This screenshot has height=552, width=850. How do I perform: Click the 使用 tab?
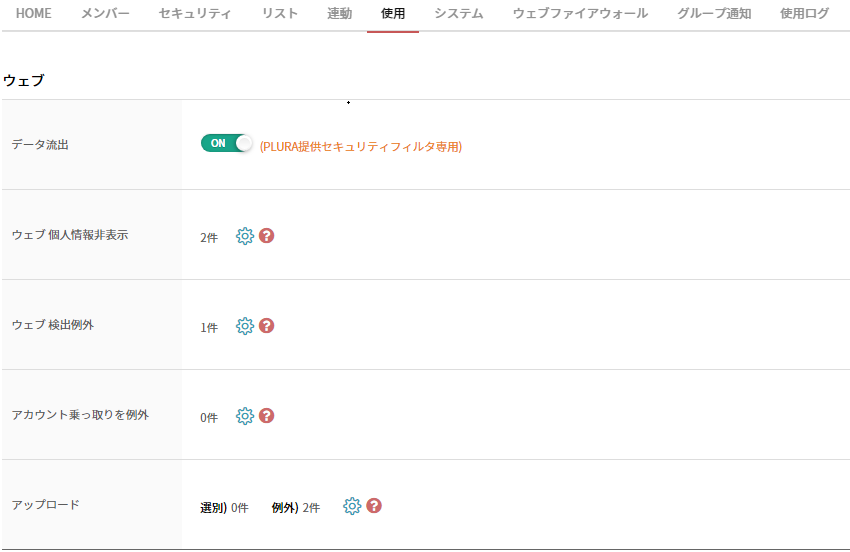pyautogui.click(x=393, y=14)
